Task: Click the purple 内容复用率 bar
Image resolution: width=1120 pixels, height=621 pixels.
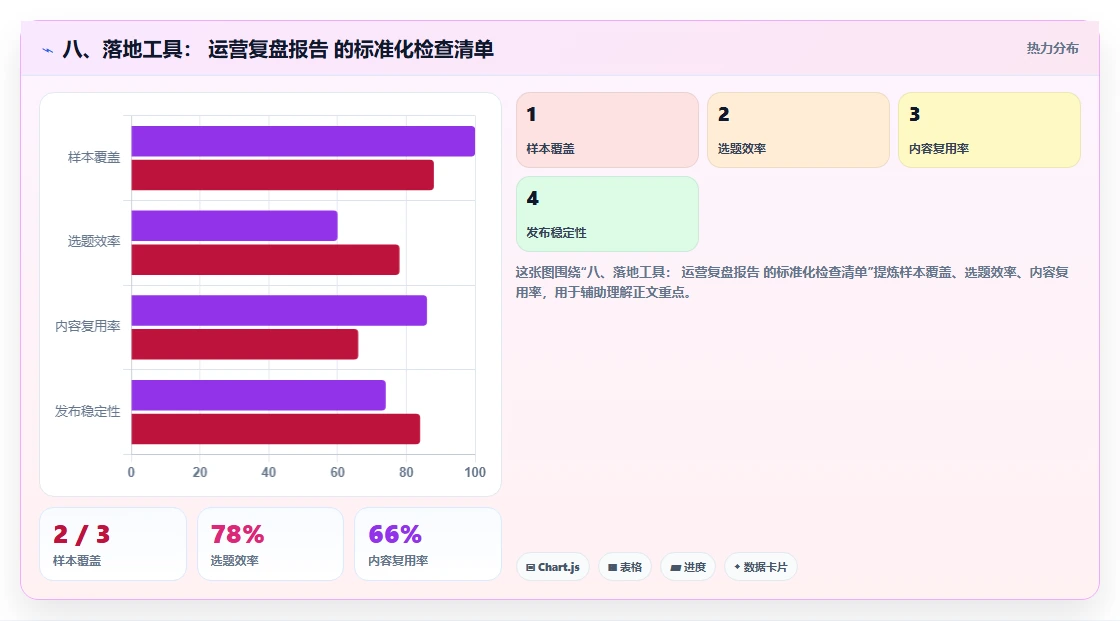Action: pos(279,310)
